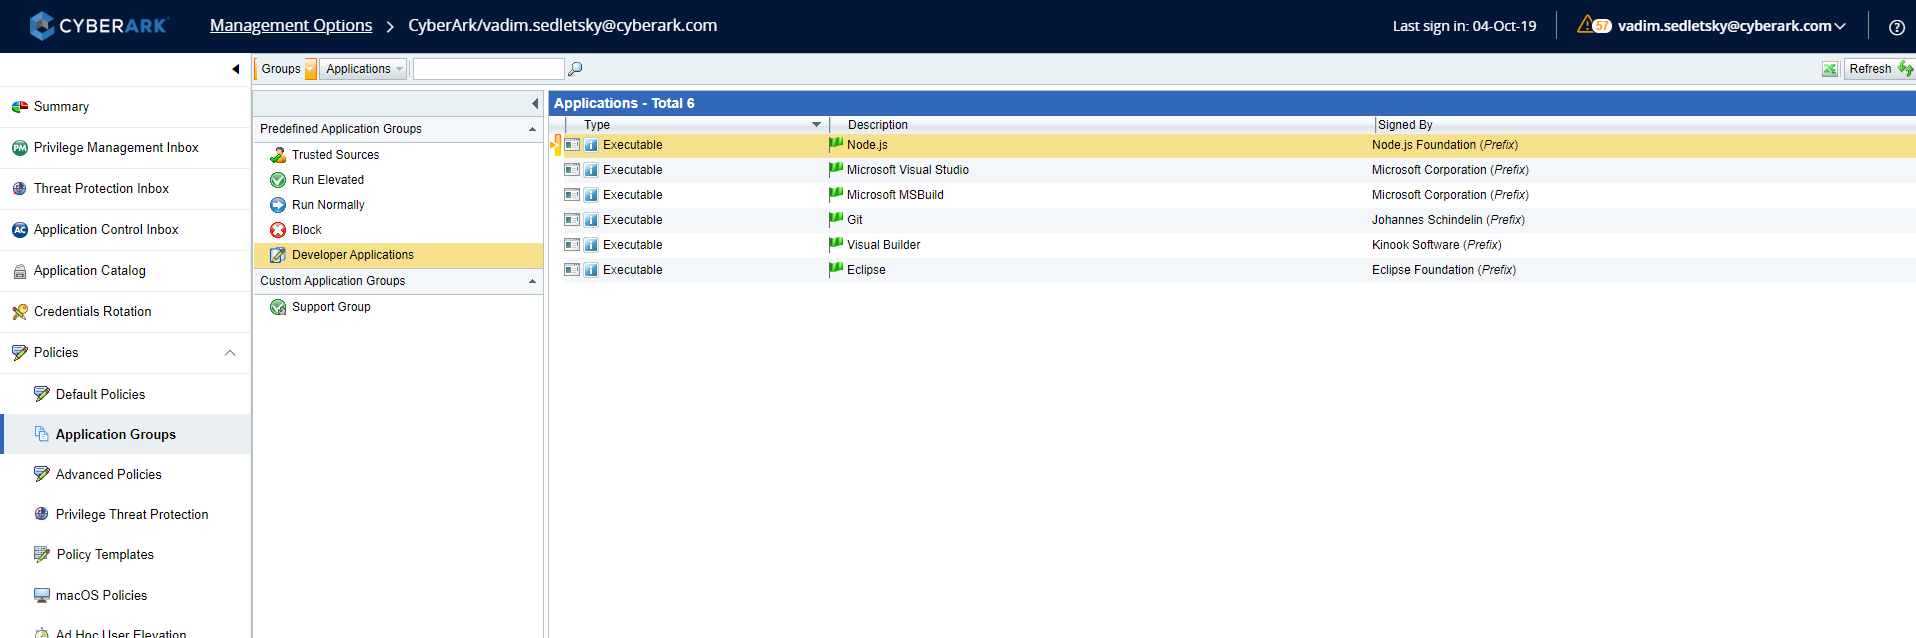Screen dimensions: 1916x638
Task: Sort by the Description column header
Action: (x=877, y=125)
